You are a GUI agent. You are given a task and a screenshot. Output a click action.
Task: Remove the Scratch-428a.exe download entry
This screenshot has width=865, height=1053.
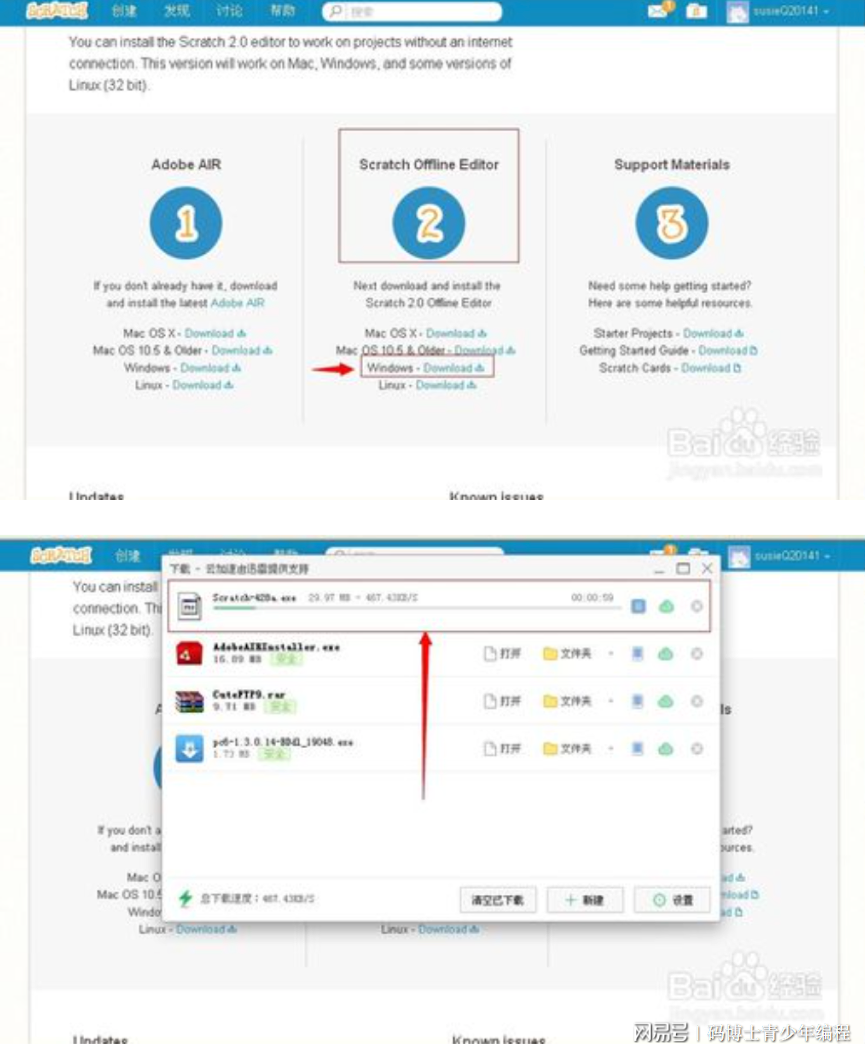[696, 606]
